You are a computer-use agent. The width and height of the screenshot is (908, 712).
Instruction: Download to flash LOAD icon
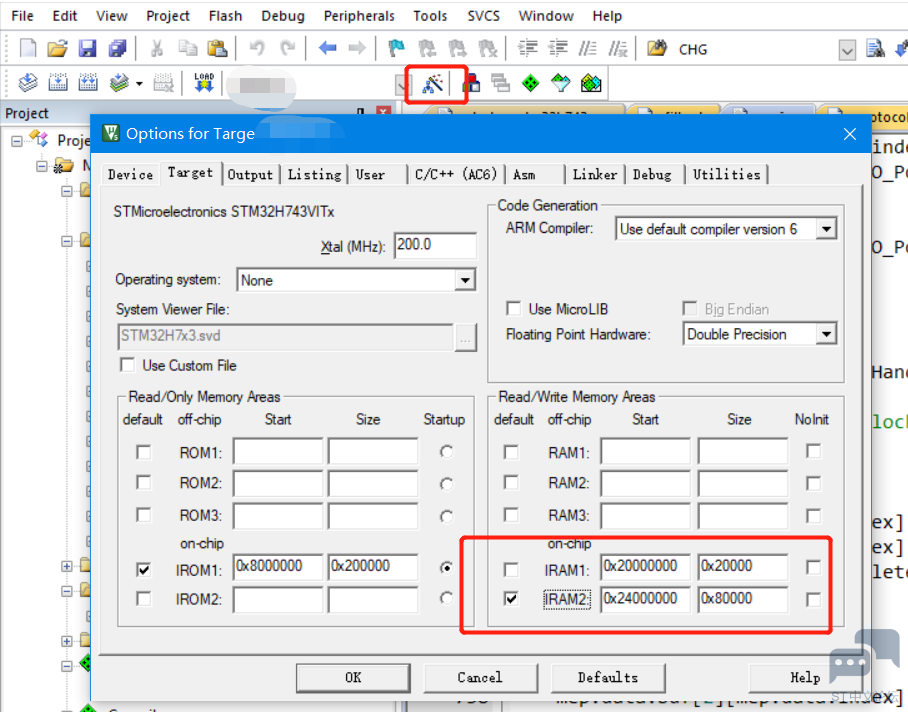tap(204, 83)
